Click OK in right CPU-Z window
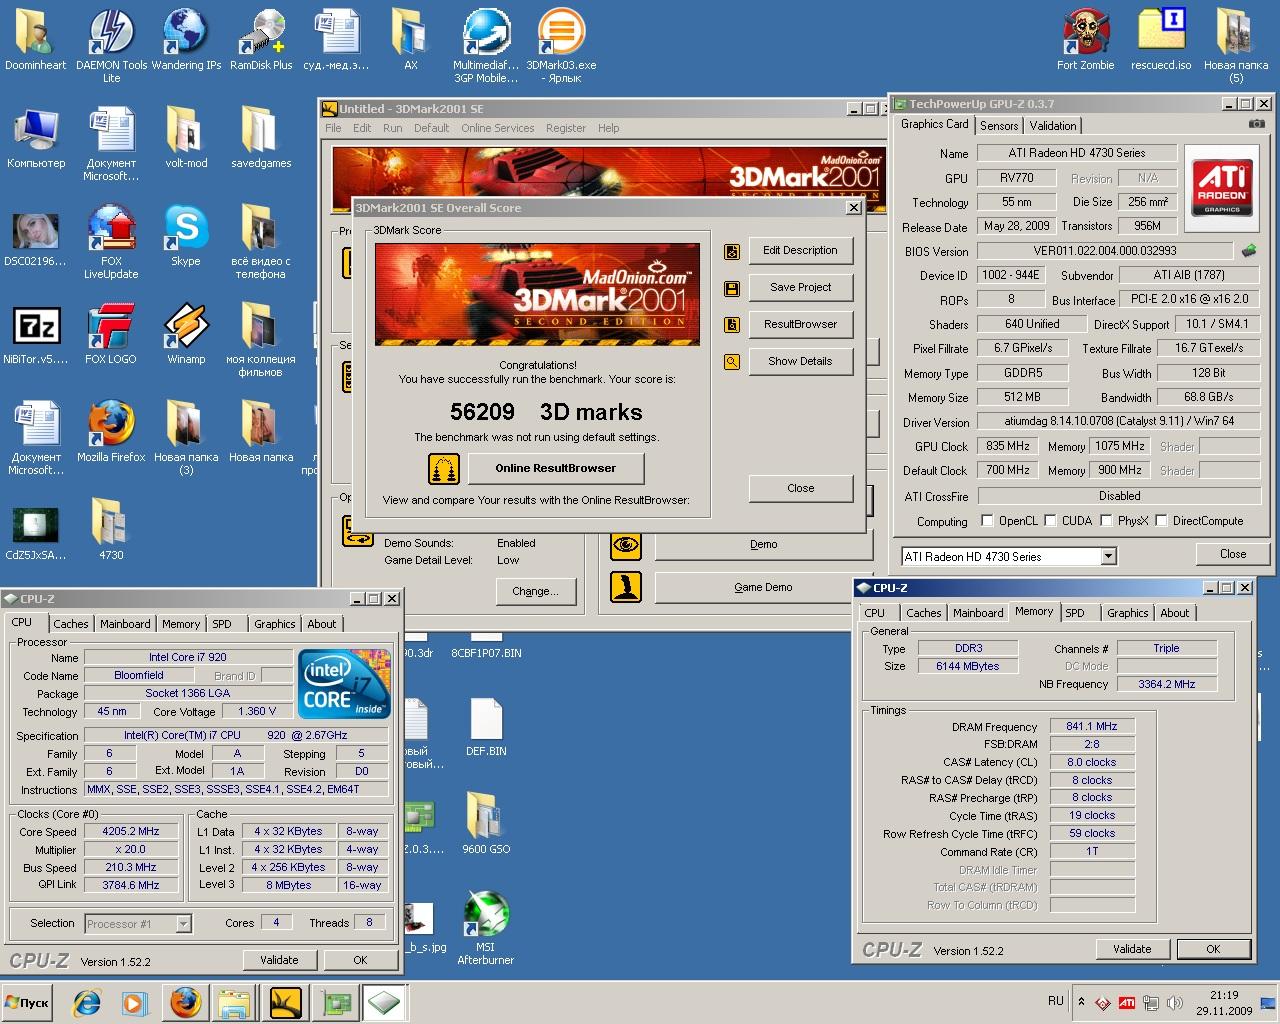This screenshot has width=1280, height=1024. click(x=1213, y=949)
